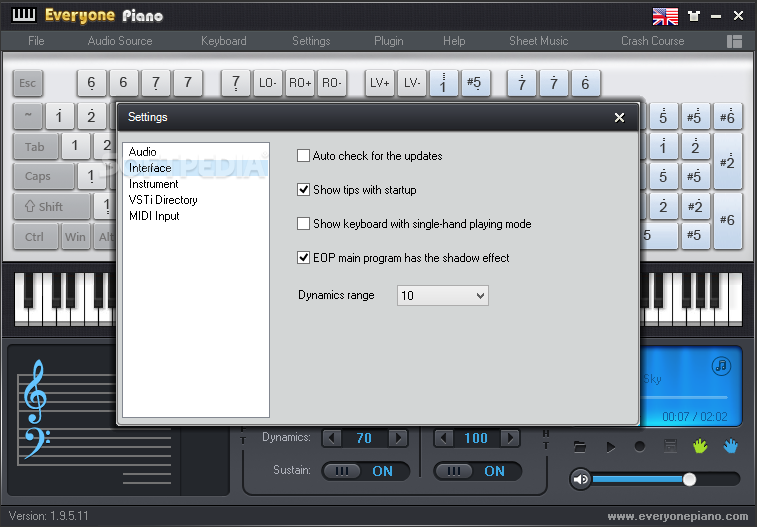This screenshot has width=757, height=527.
Task: Open the File menu
Action: tap(36, 41)
